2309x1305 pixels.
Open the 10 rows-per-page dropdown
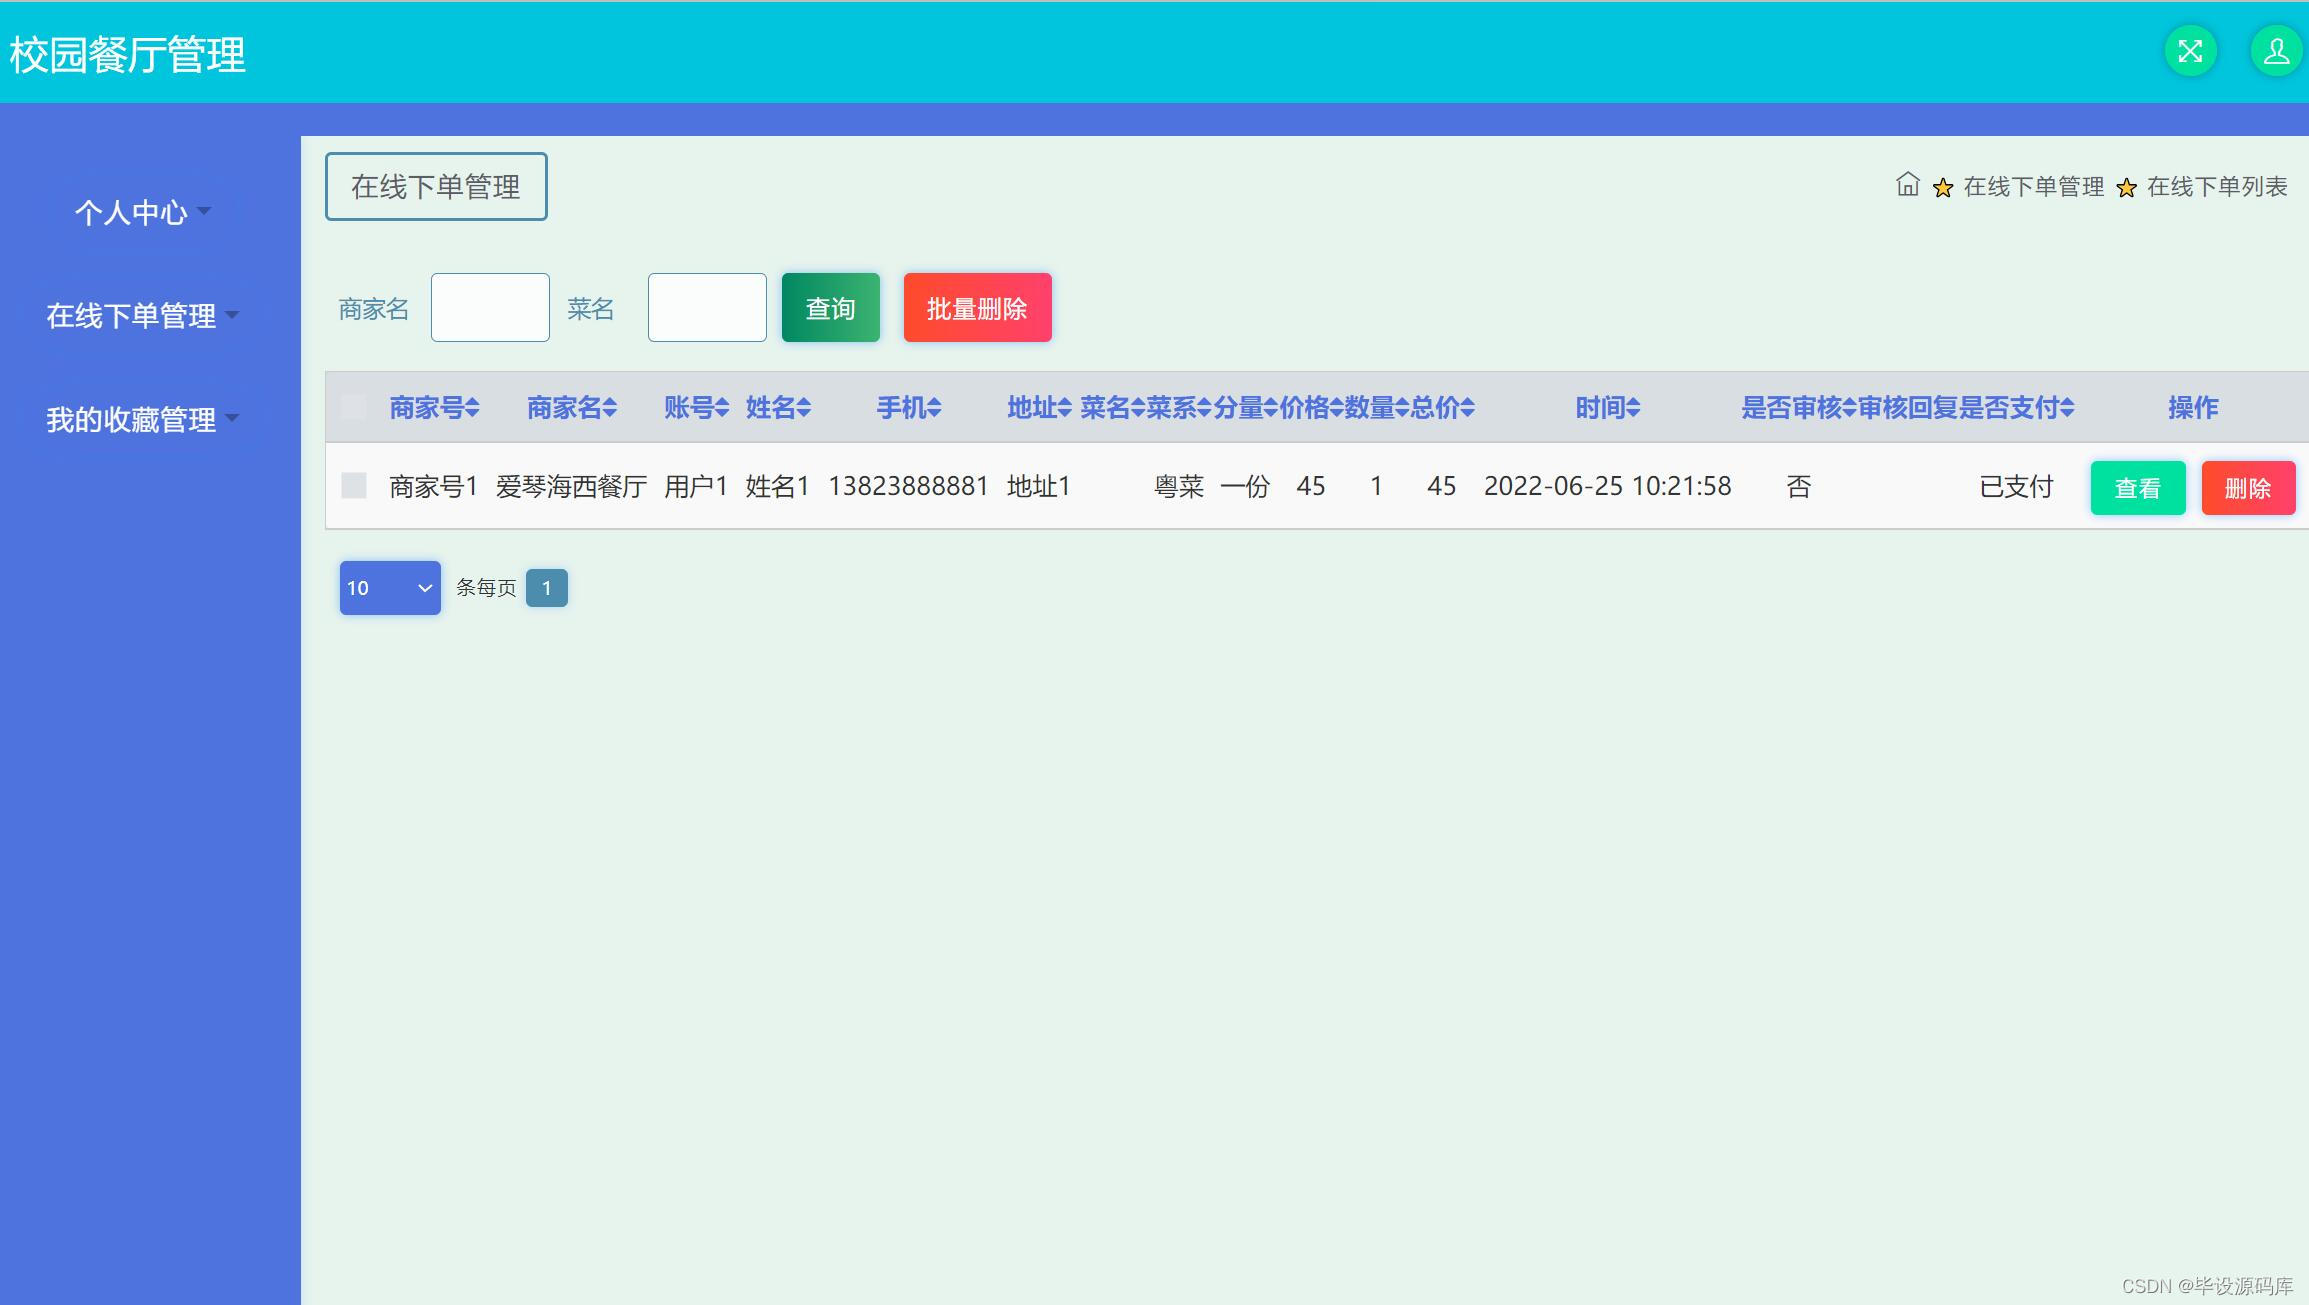coord(390,588)
